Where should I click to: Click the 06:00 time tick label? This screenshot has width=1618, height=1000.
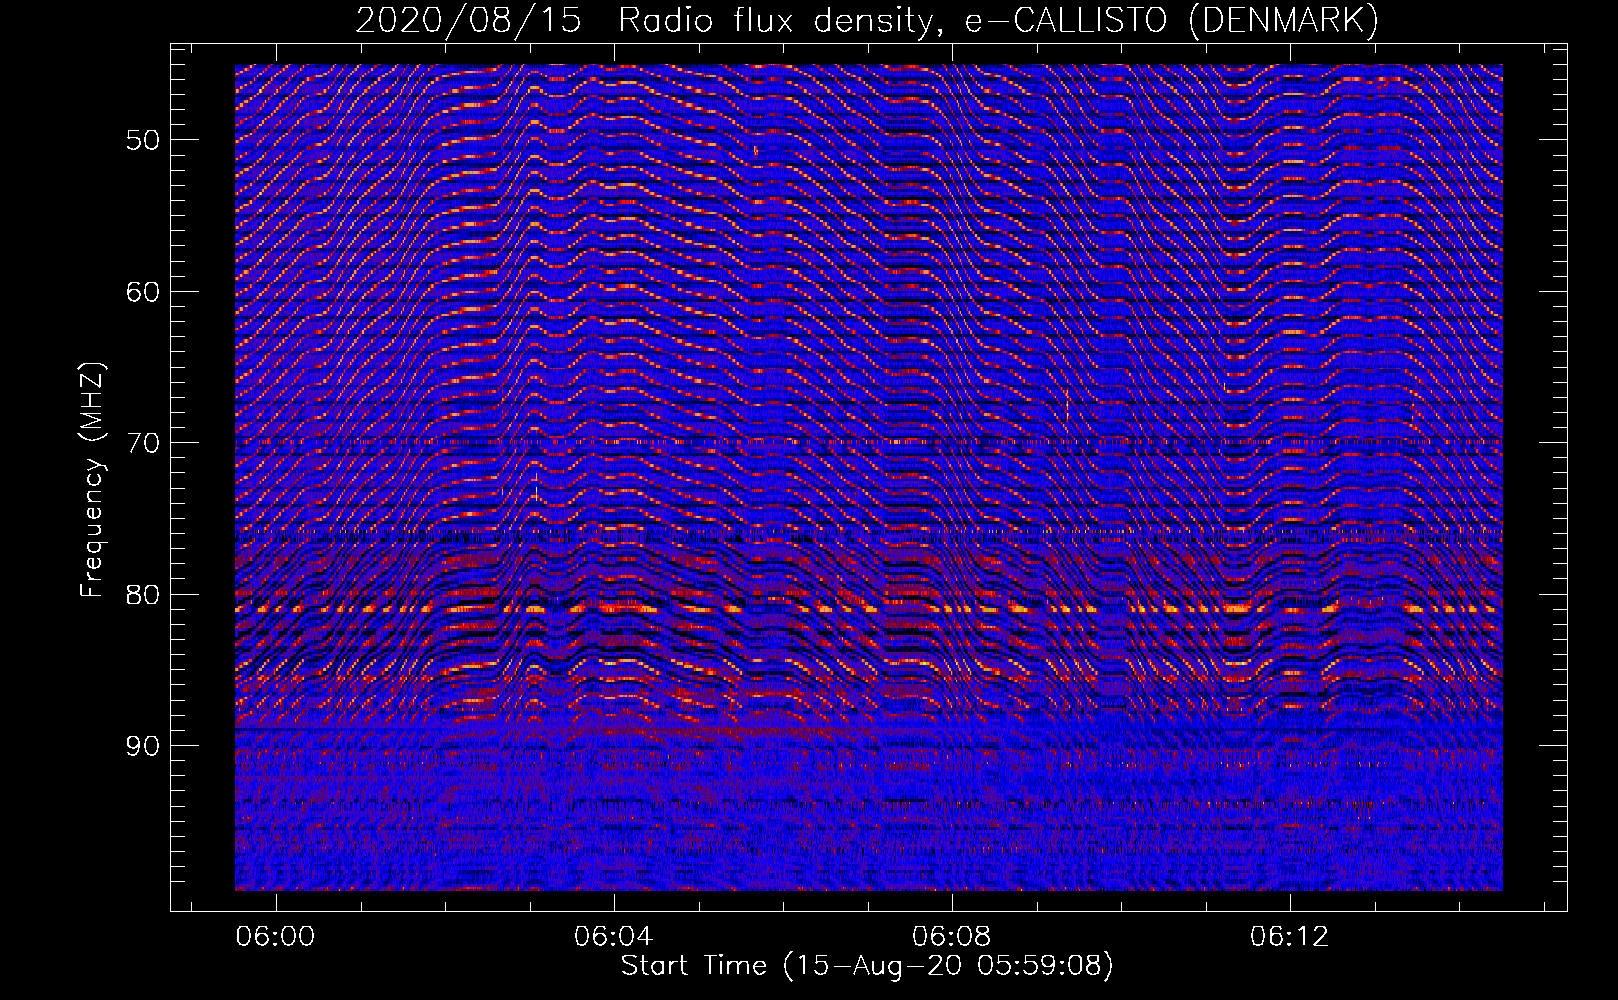pos(275,936)
